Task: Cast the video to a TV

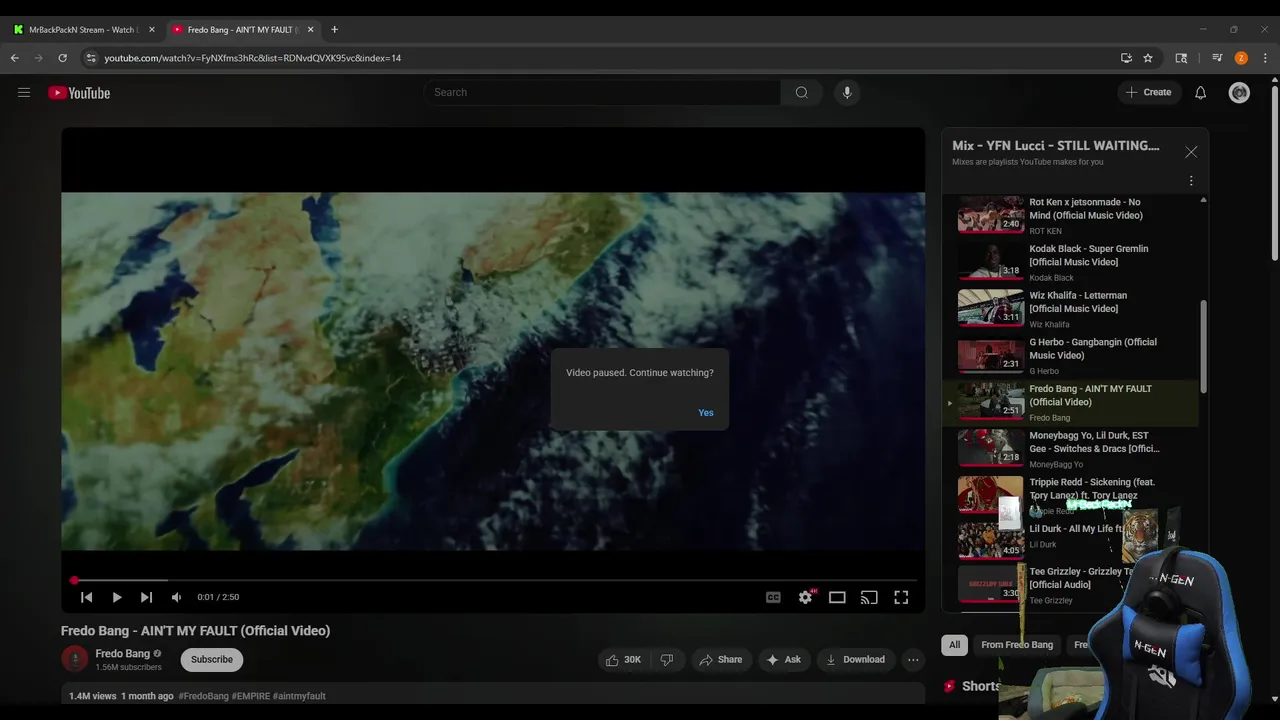Action: (869, 597)
